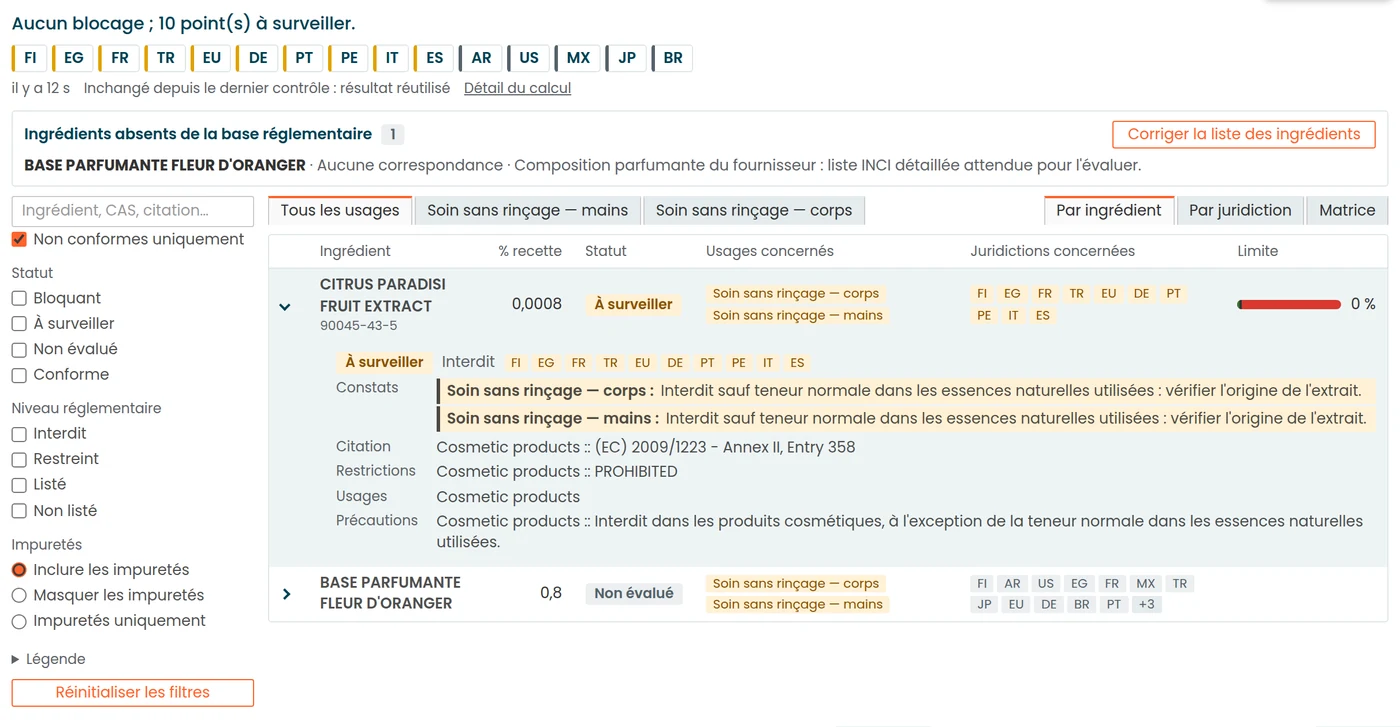Click the 0,8 recipe percentage value
The height and width of the screenshot is (727, 1400).
[551, 593]
